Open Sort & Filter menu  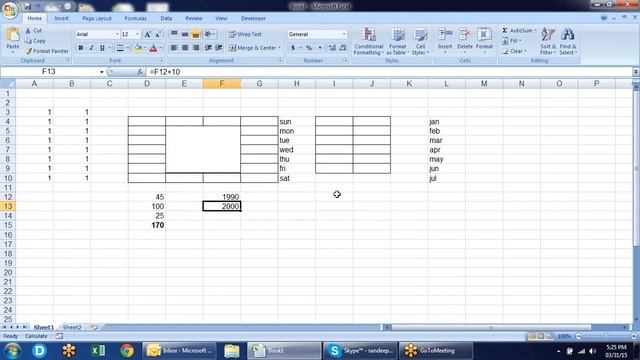(548, 41)
